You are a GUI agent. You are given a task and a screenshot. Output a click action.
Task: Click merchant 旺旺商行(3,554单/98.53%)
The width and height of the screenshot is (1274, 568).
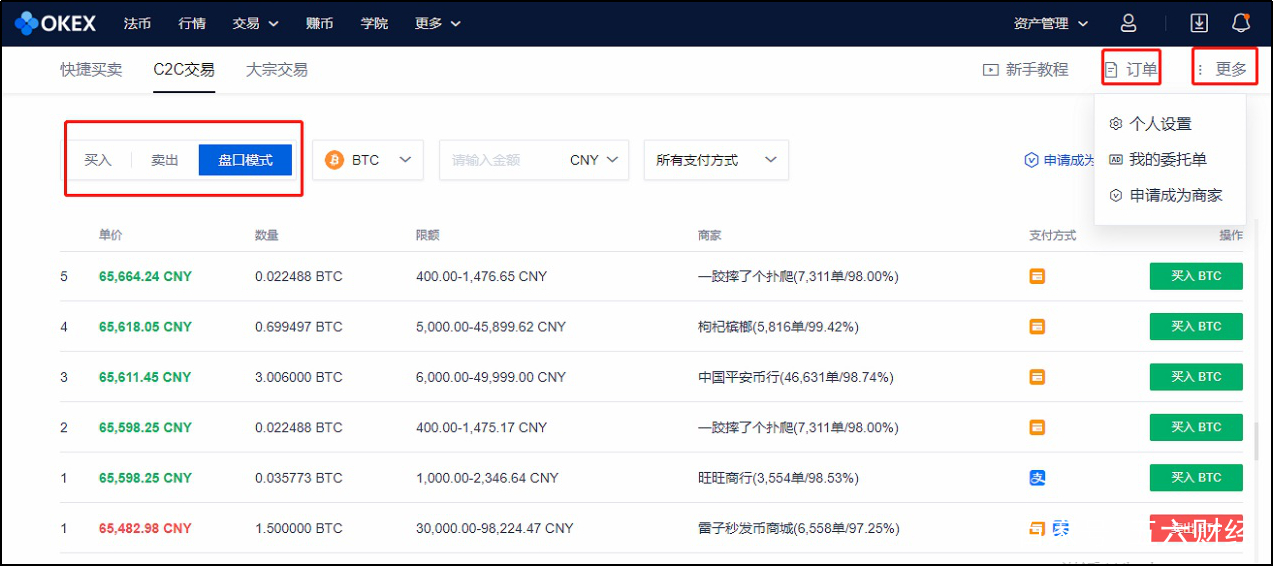pyautogui.click(x=778, y=478)
